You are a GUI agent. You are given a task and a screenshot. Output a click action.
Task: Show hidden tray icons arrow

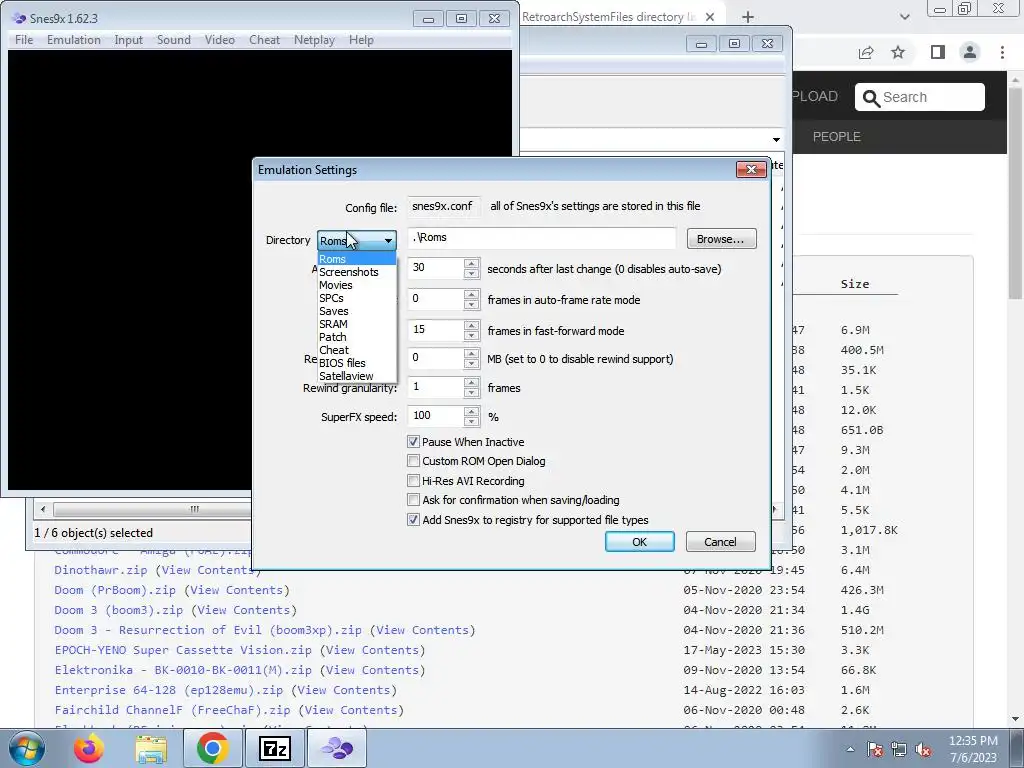(x=850, y=749)
